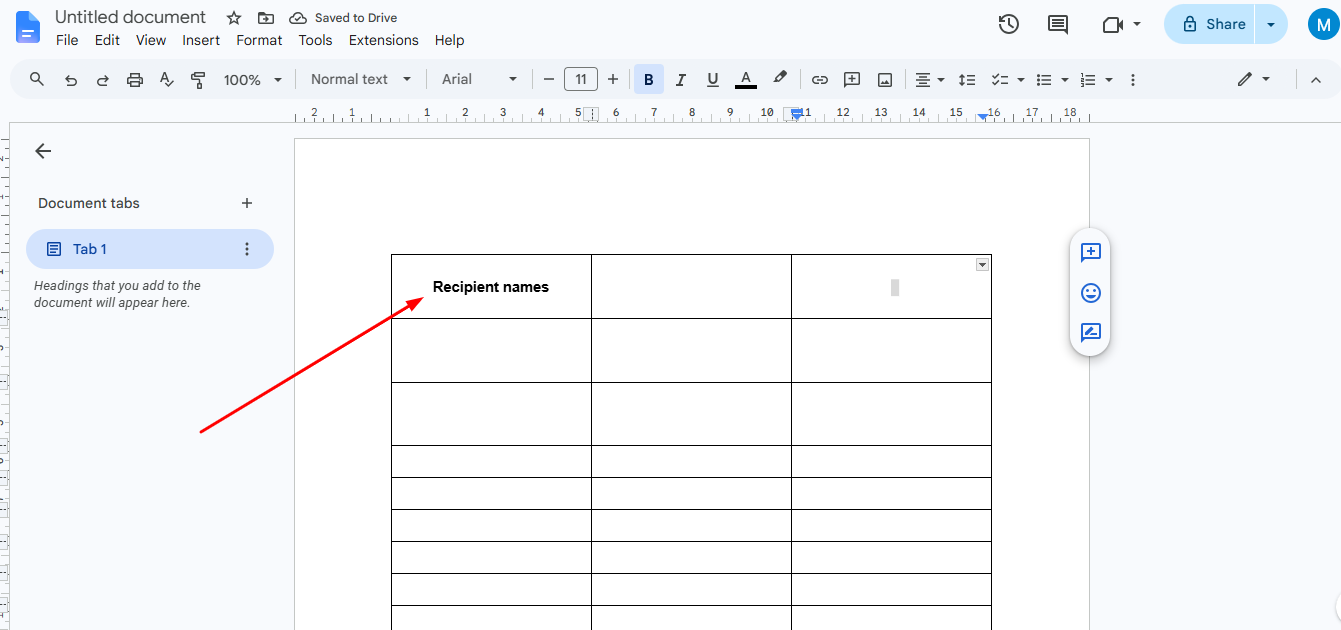Viewport: 1341px width, 630px height.
Task: Move document to a folder icon
Action: coord(266,18)
